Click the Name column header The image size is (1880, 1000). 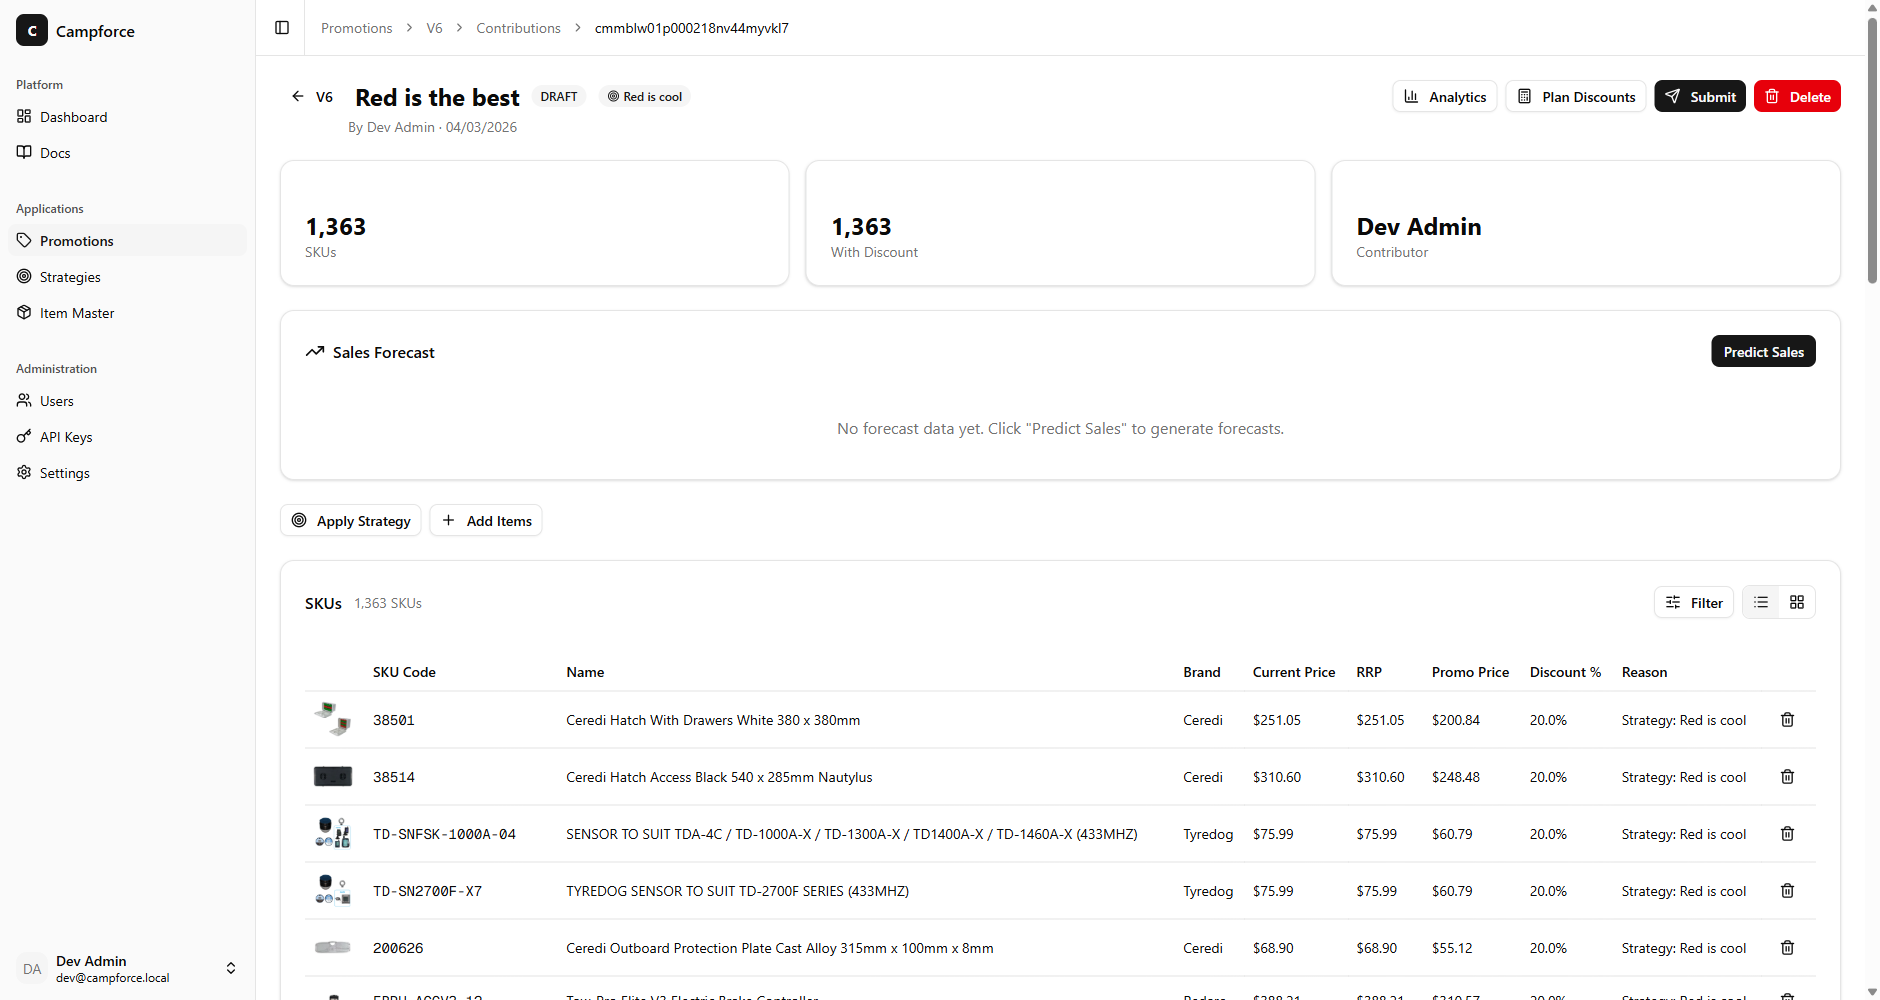pyautogui.click(x=585, y=672)
